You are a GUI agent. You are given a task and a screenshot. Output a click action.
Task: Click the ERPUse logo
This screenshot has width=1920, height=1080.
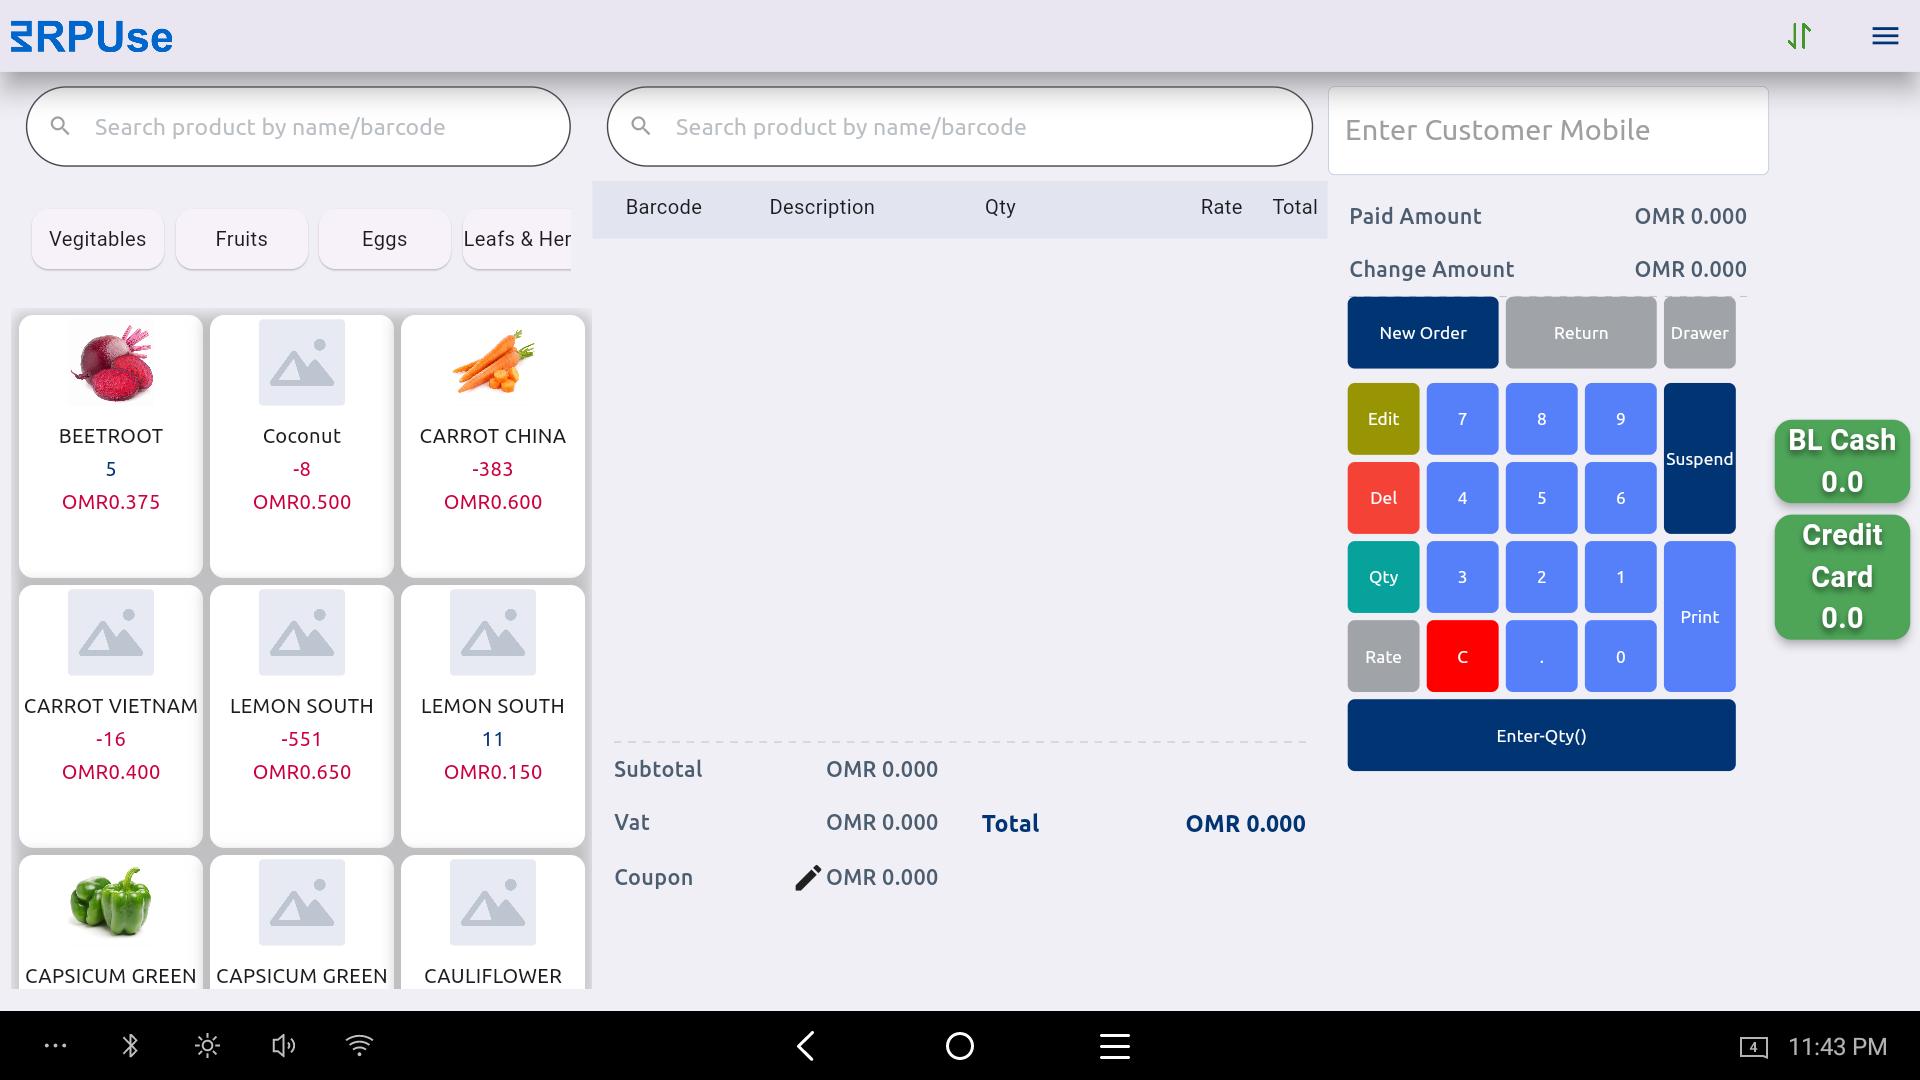[92, 37]
